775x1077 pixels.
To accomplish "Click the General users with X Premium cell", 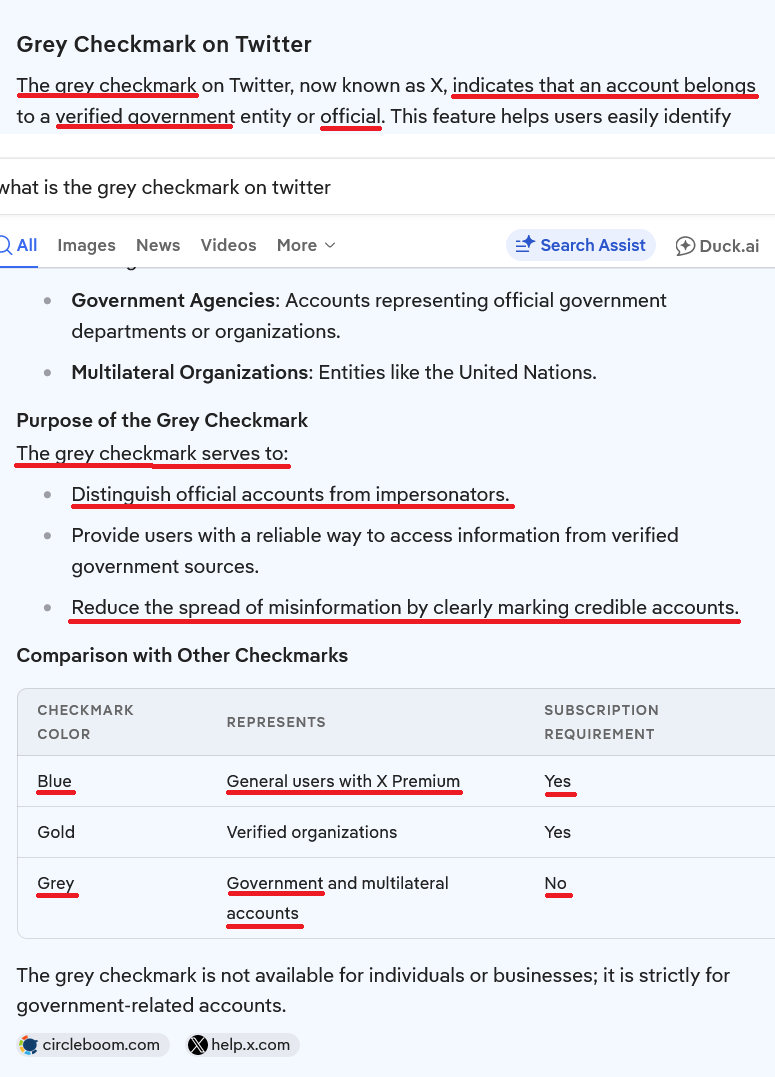I will click(x=343, y=781).
